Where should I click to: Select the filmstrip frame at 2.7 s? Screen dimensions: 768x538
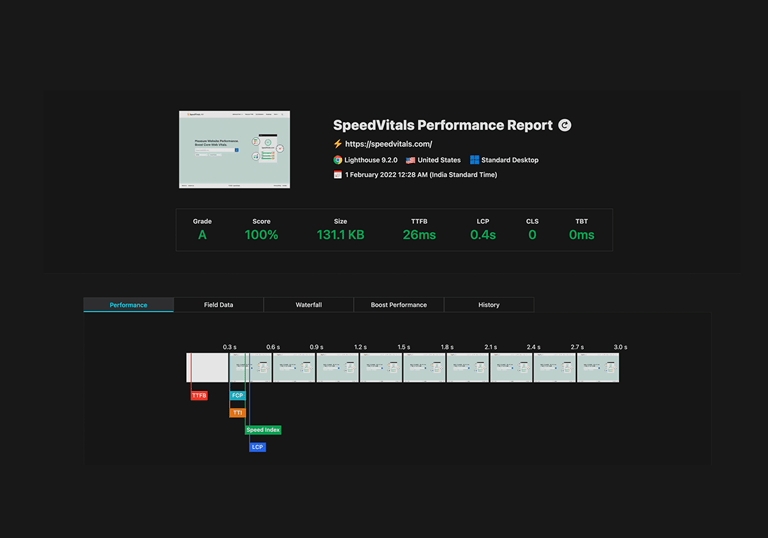pyautogui.click(x=598, y=367)
